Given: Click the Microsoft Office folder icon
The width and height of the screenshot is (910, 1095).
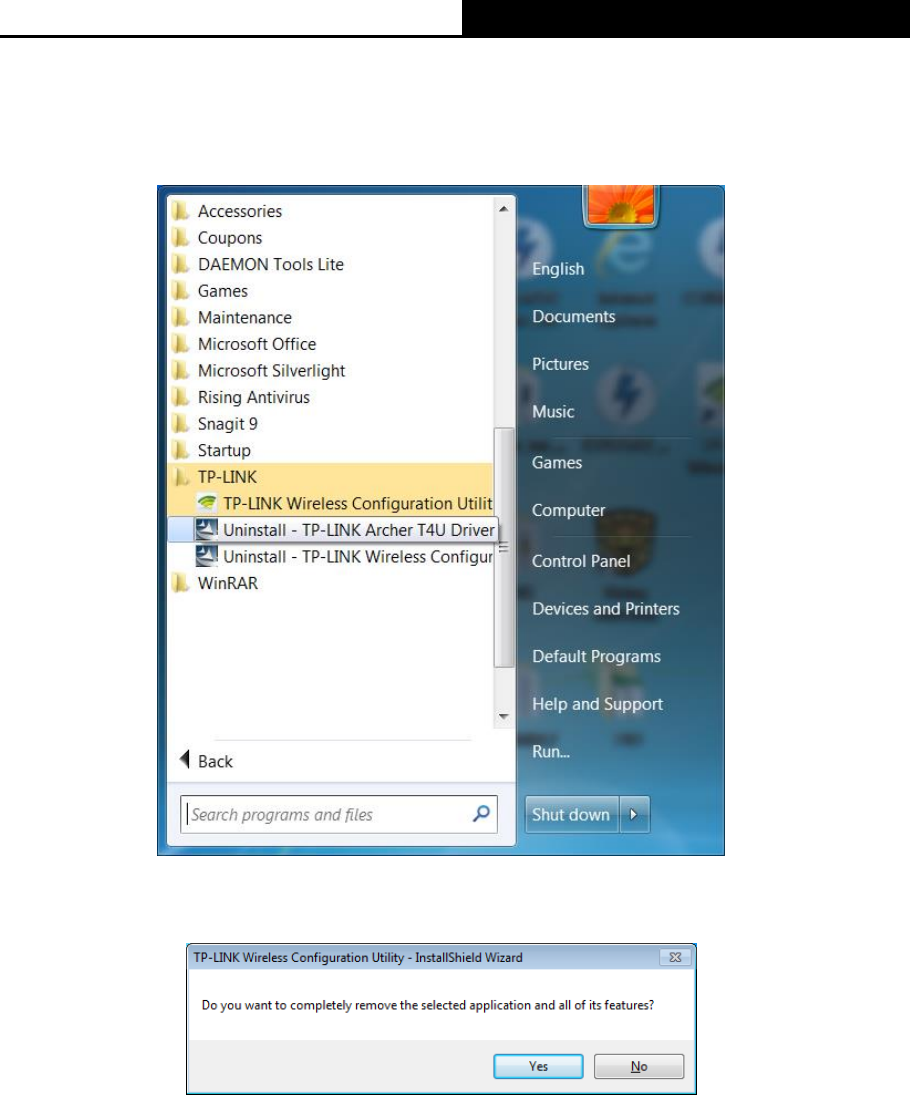Looking at the screenshot, I should pos(180,344).
